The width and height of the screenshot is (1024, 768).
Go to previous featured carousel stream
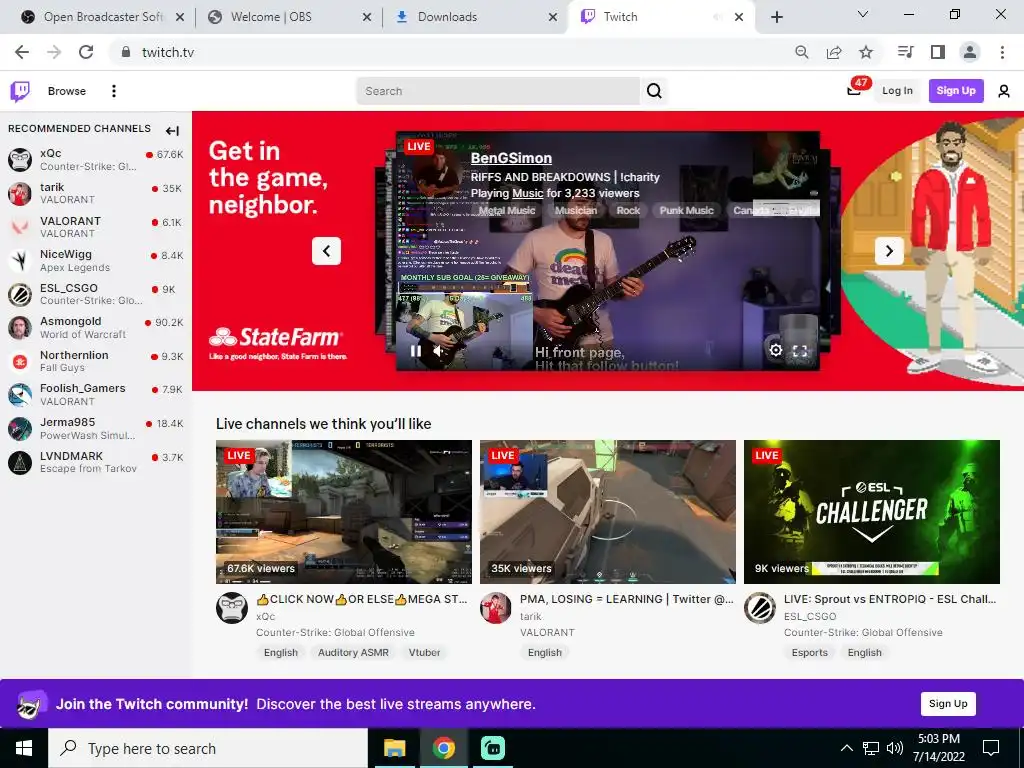tap(327, 251)
